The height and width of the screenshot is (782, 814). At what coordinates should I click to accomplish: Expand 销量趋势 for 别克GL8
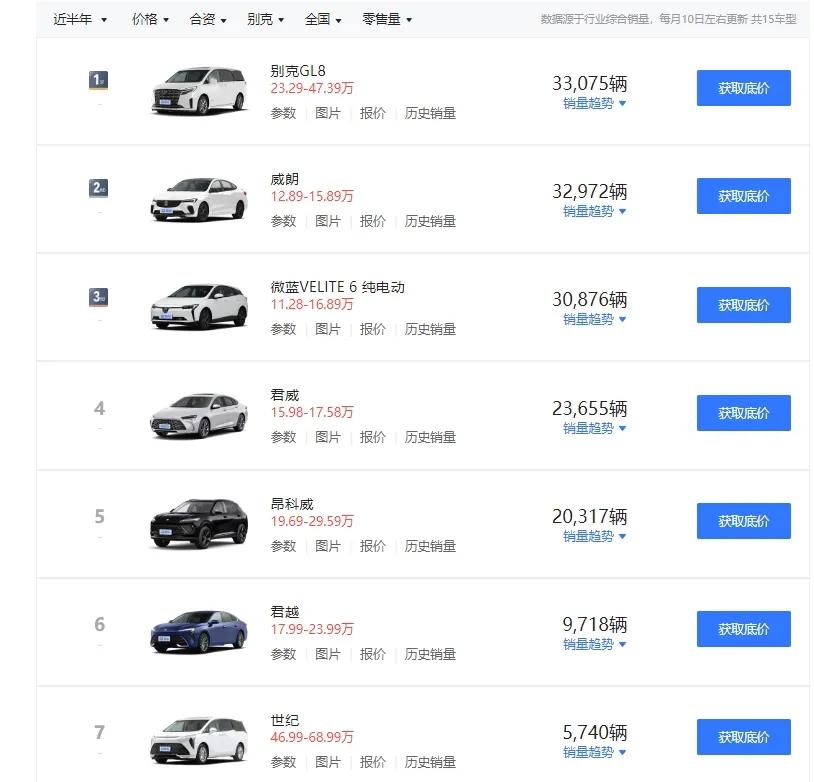[x=594, y=103]
